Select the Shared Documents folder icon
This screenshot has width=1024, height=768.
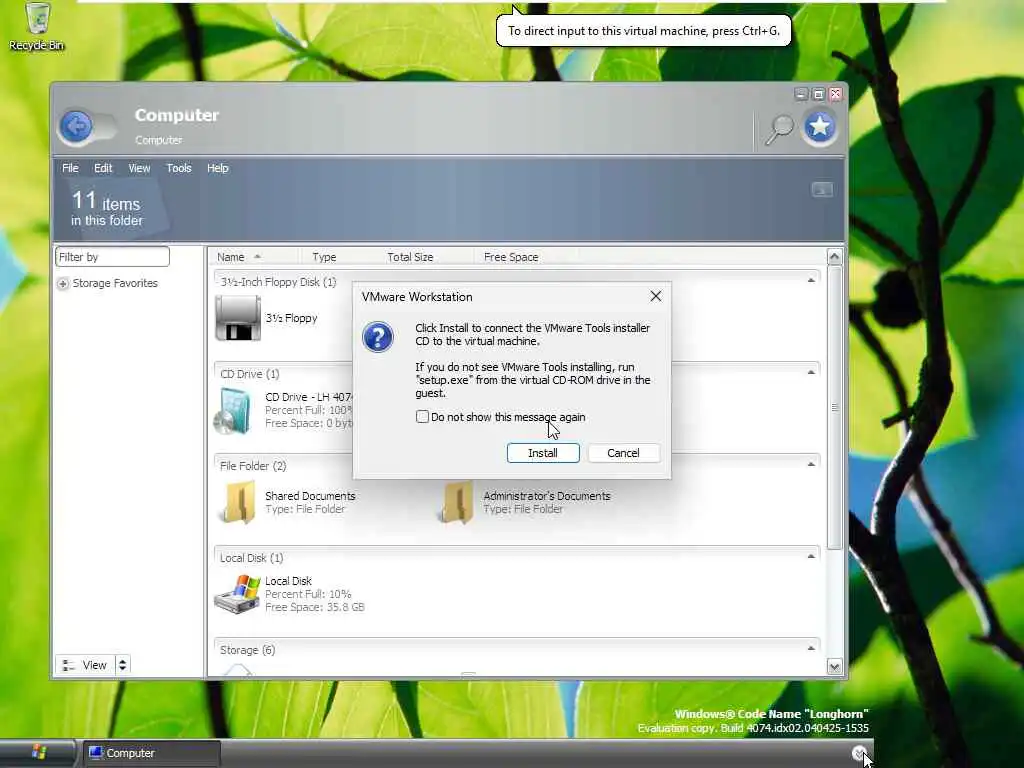coord(238,502)
